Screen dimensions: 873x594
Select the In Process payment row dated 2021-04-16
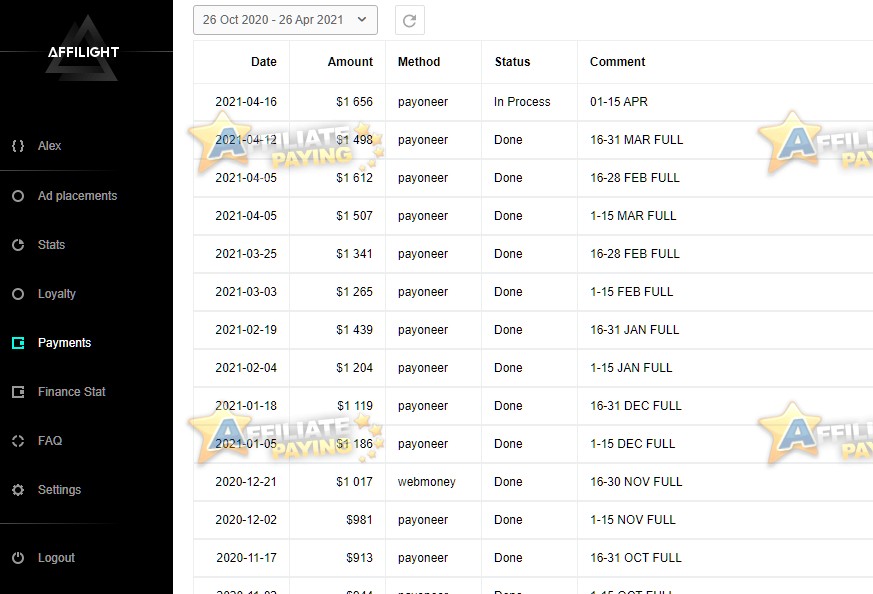533,102
